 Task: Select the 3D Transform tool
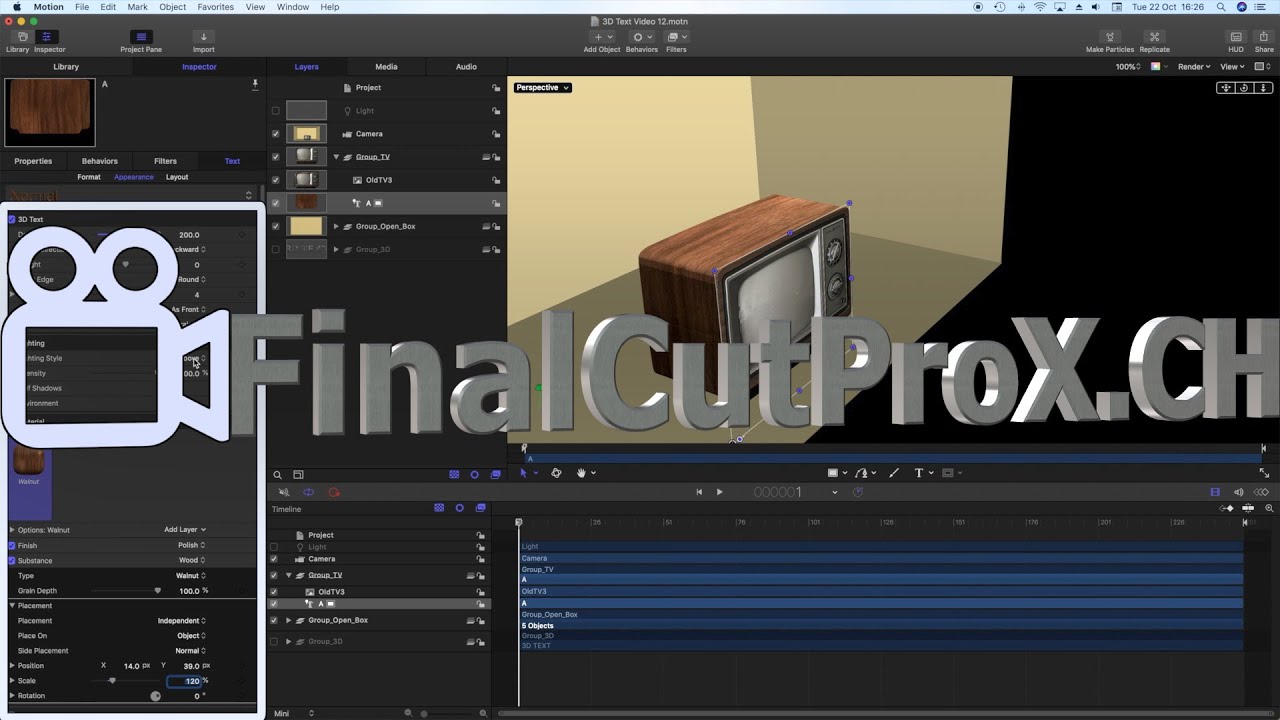(x=556, y=473)
